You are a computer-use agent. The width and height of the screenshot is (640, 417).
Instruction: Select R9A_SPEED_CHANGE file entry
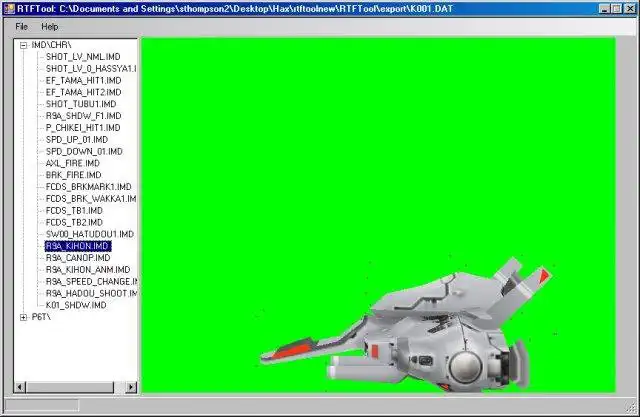click(91, 282)
